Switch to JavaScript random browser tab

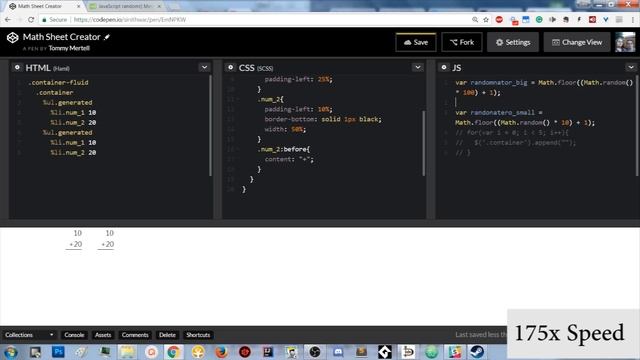(x=125, y=6)
